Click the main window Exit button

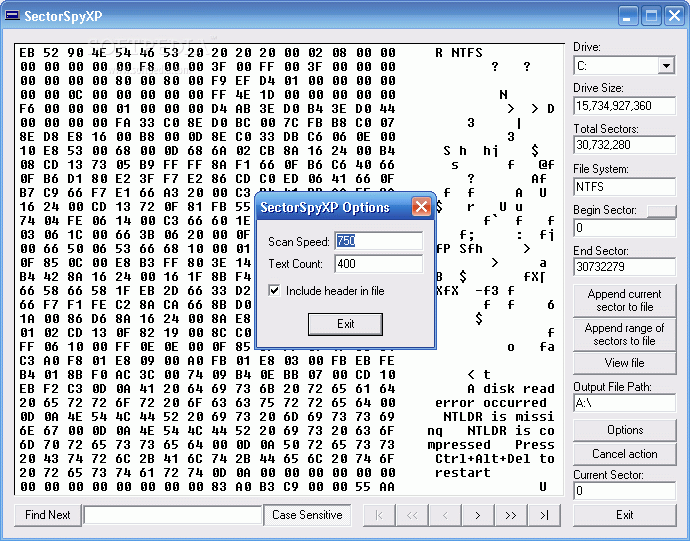tap(624, 515)
